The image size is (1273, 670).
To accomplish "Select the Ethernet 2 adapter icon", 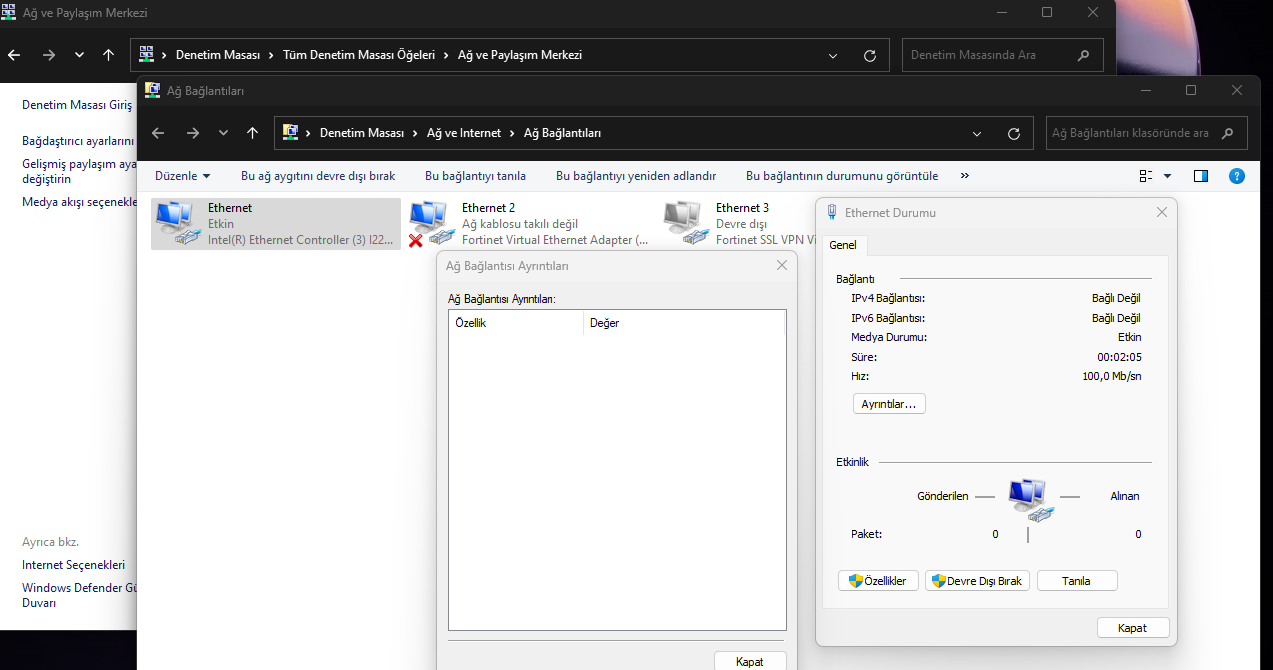I will (x=432, y=224).
